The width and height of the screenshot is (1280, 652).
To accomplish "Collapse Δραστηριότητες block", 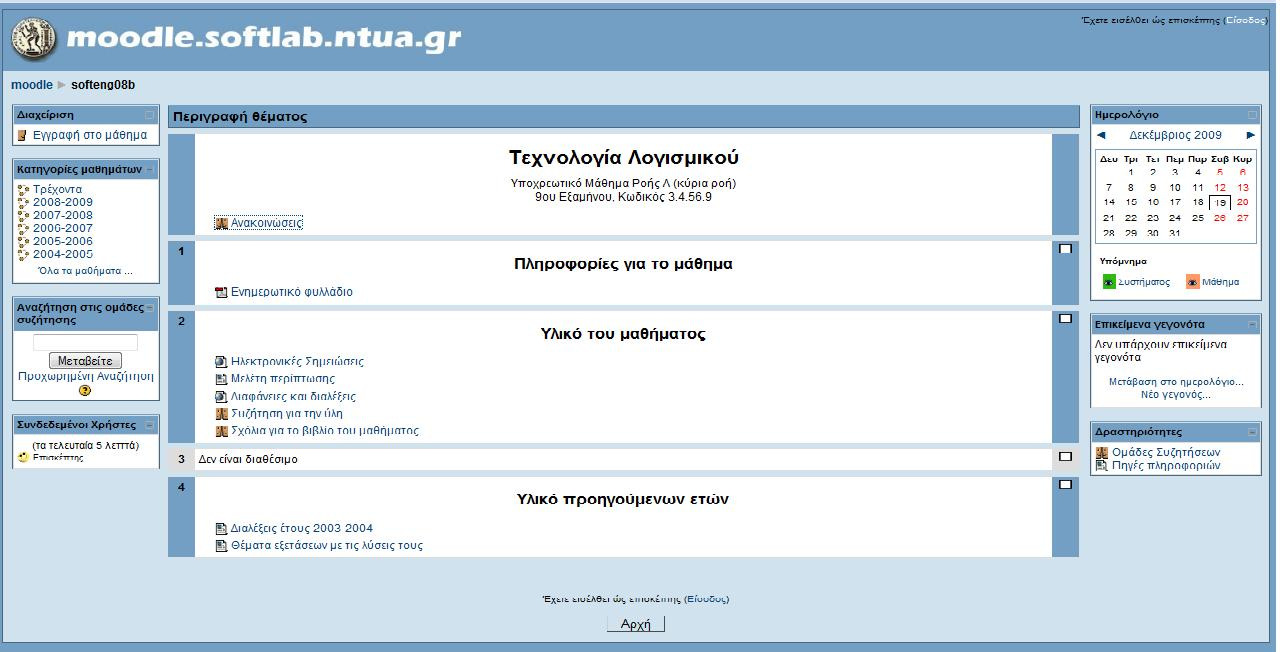I will [x=1252, y=432].
